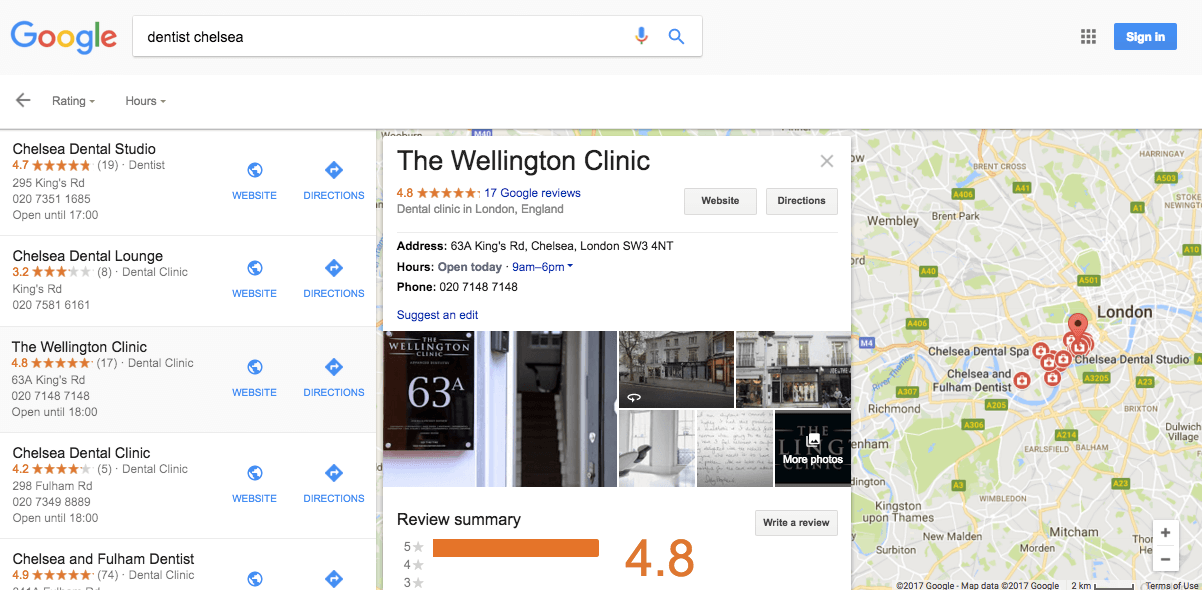Open Chelsea Dental Studio website globe icon
Image resolution: width=1202 pixels, height=590 pixels.
254,169
